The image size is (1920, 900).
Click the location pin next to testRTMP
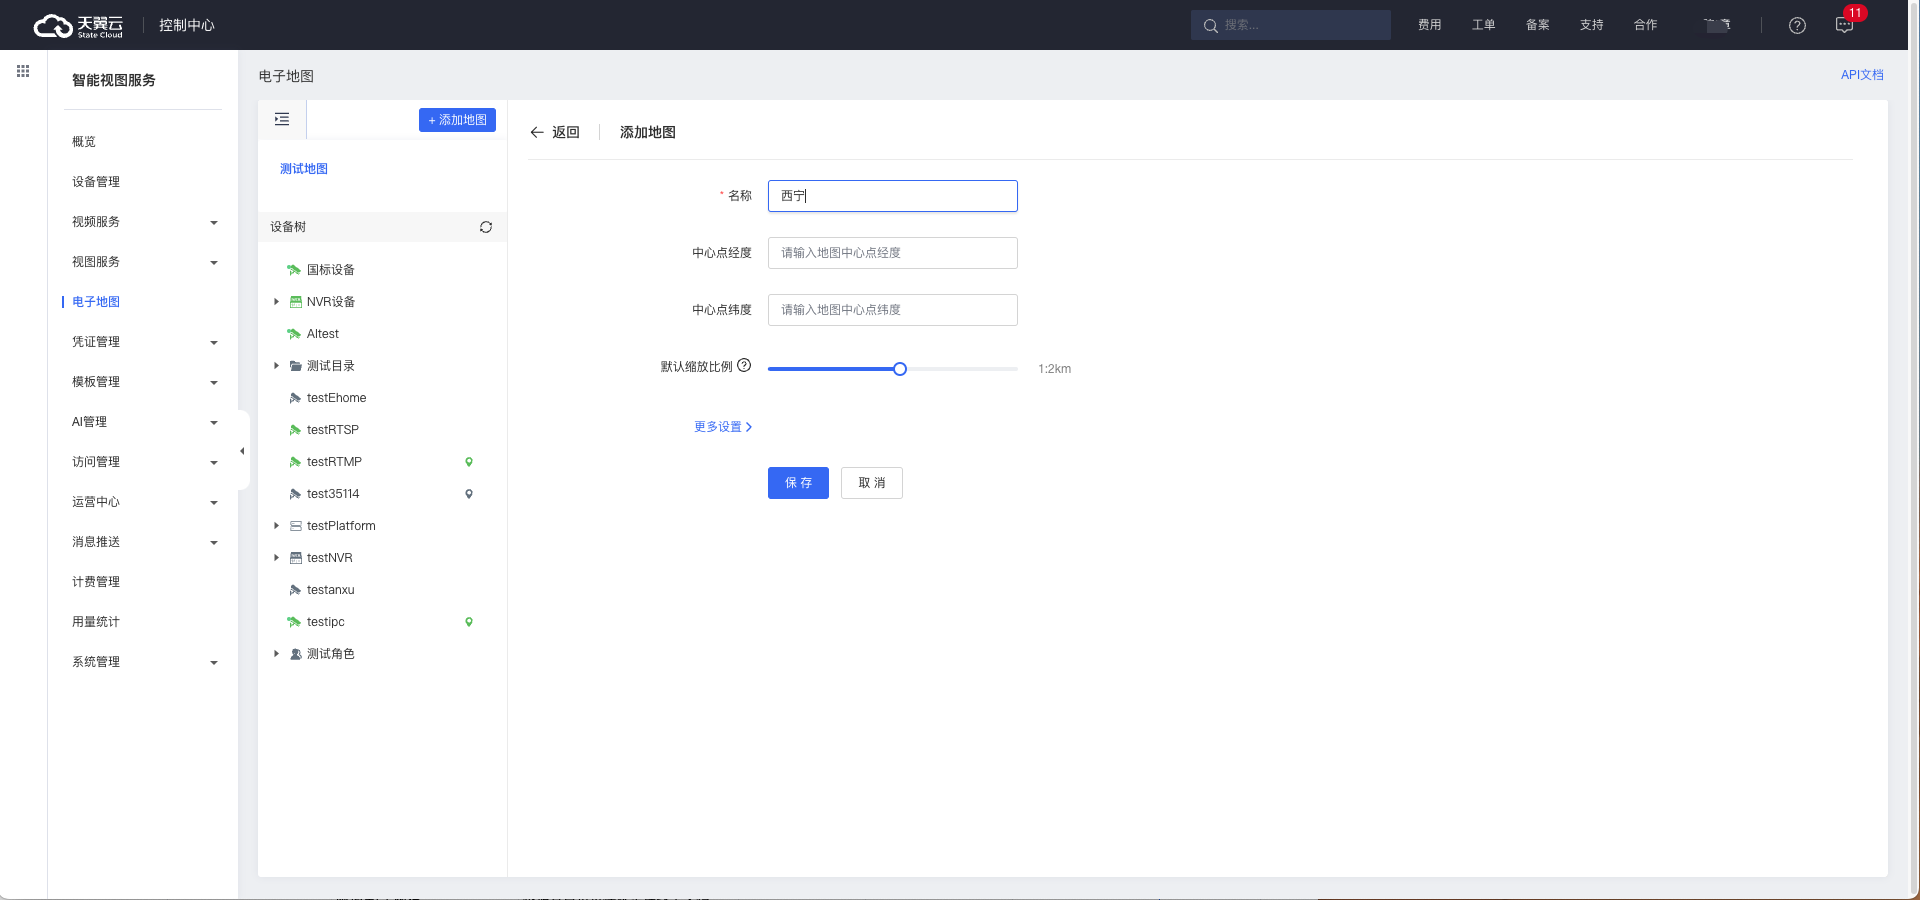[469, 462]
